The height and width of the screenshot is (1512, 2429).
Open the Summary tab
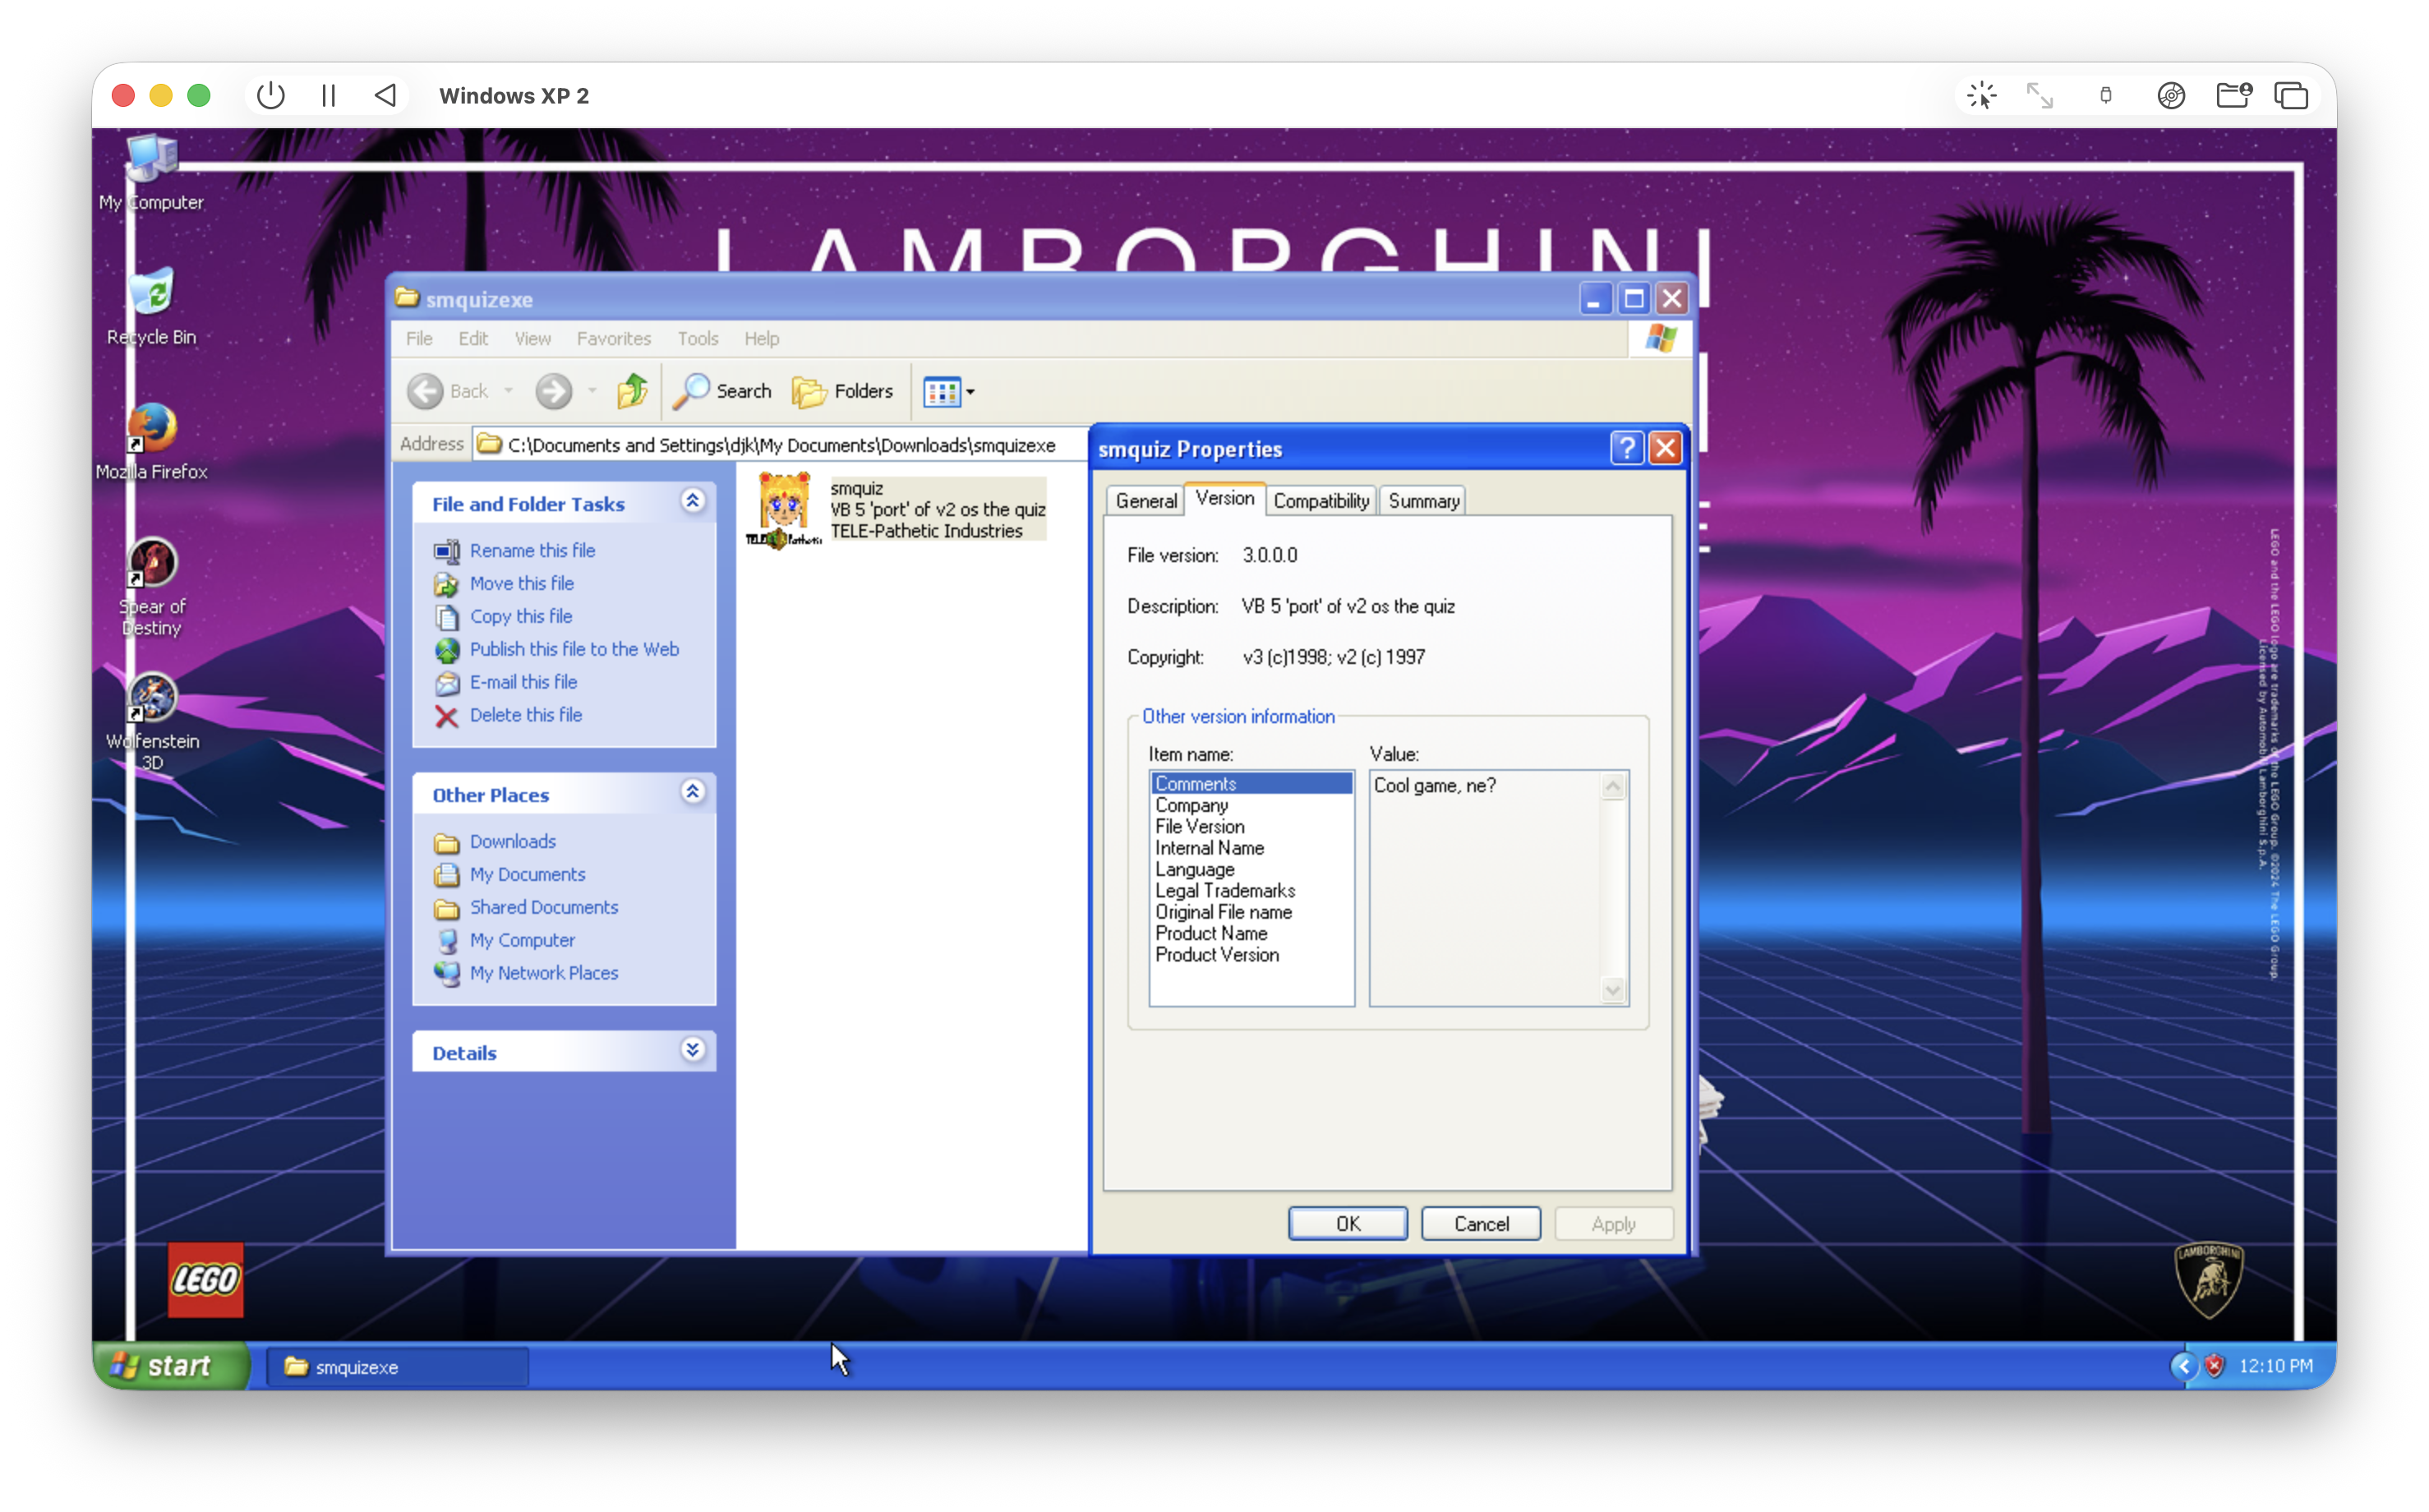pos(1423,501)
